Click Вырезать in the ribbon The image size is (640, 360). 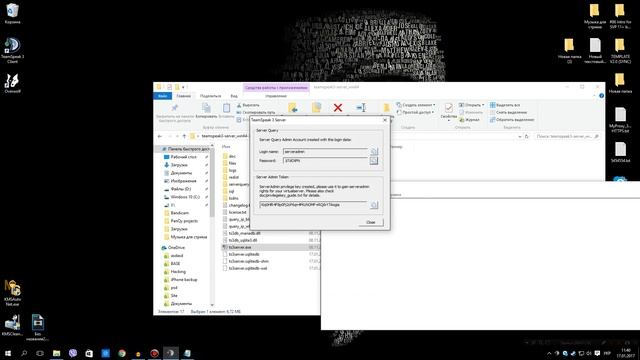point(248,105)
